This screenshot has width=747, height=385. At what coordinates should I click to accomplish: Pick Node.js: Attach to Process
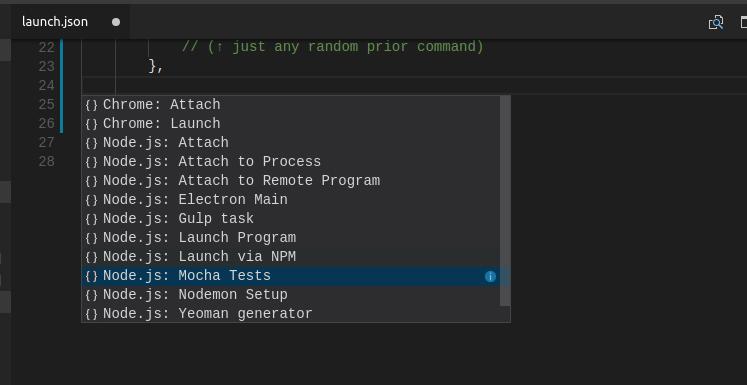[x=291, y=162]
